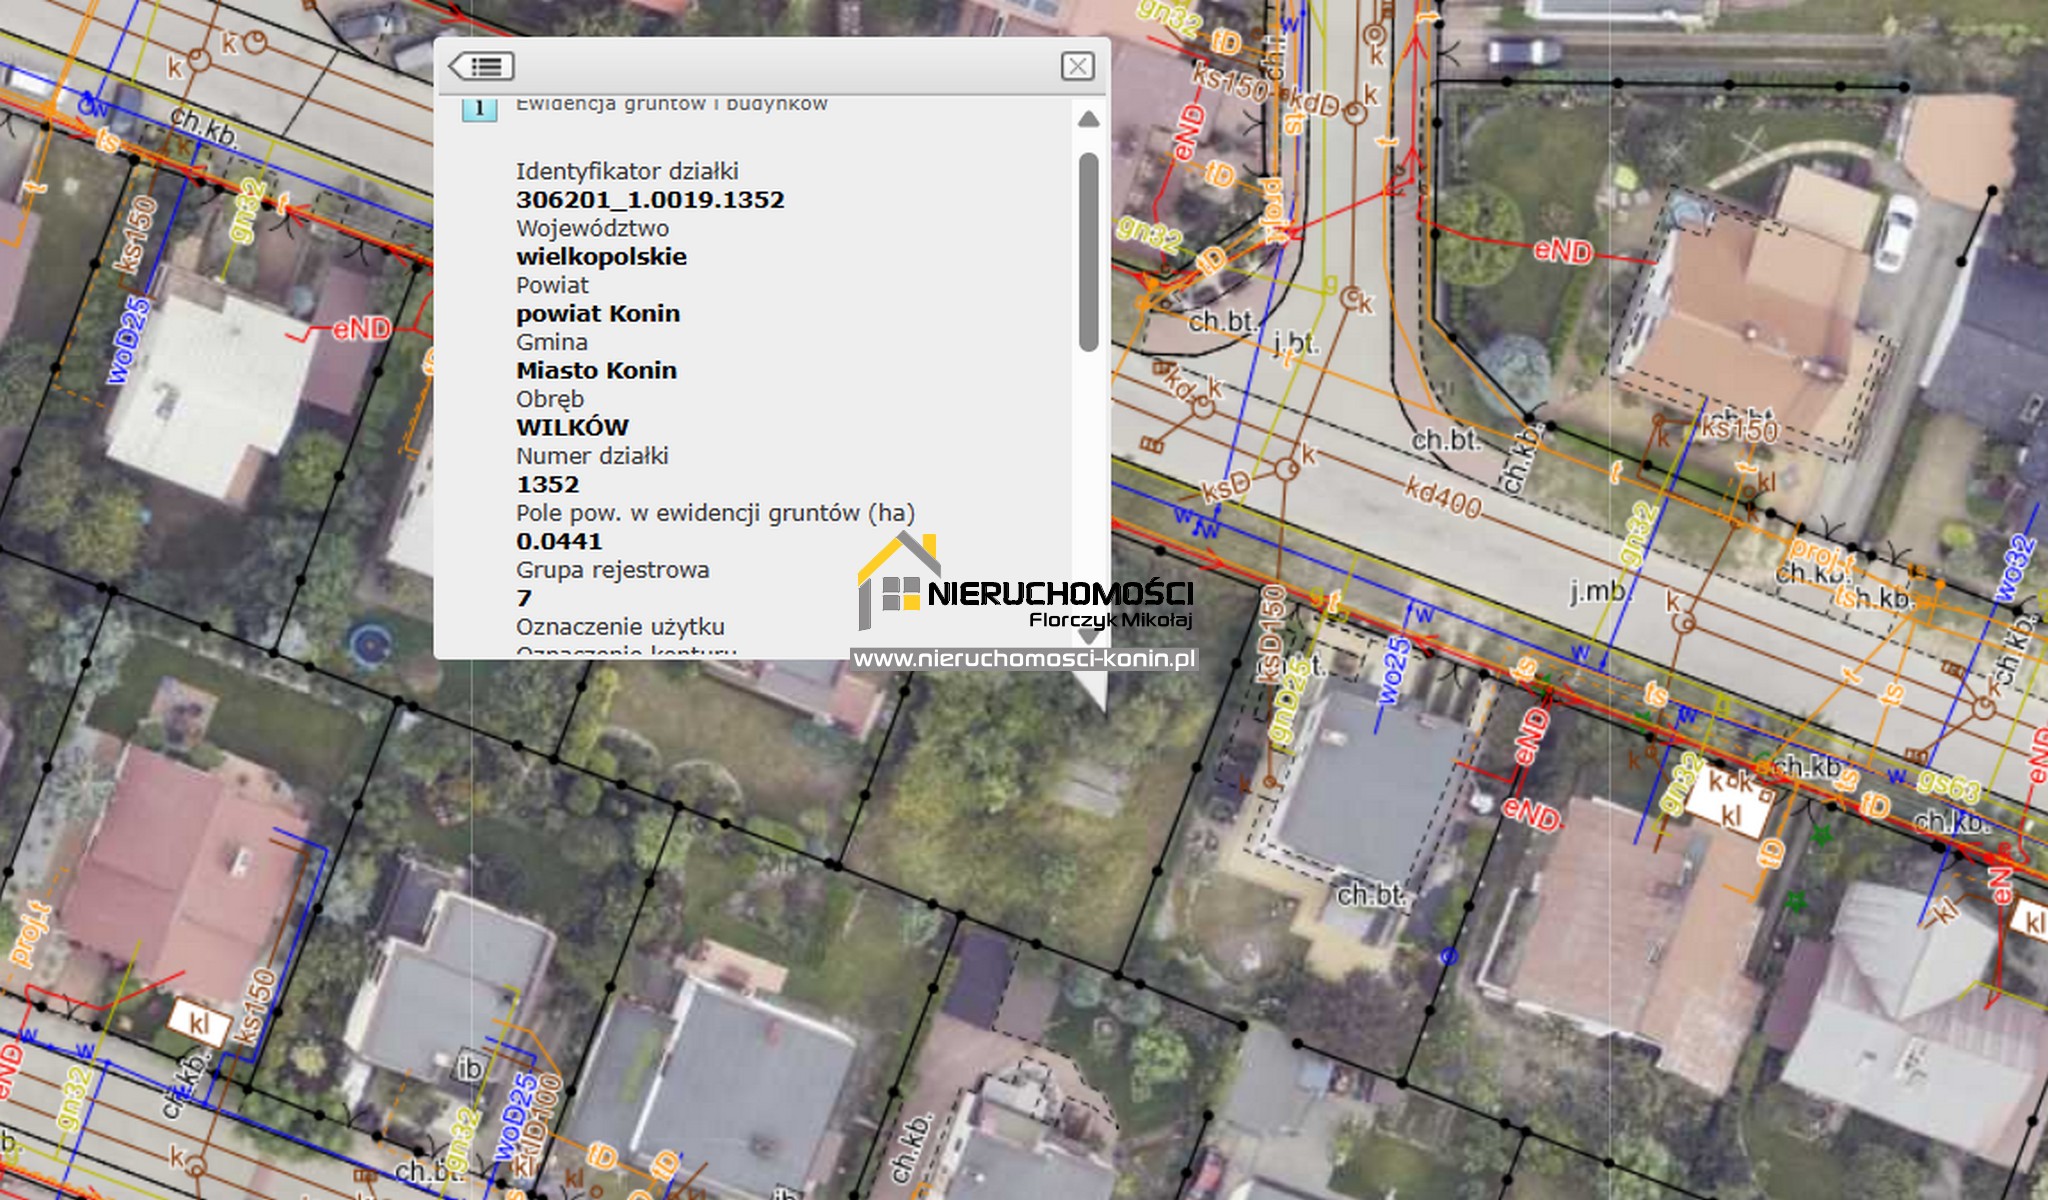Viewport: 2048px width, 1200px height.
Task: Click the back-to-list icon in popup header
Action: (481, 66)
